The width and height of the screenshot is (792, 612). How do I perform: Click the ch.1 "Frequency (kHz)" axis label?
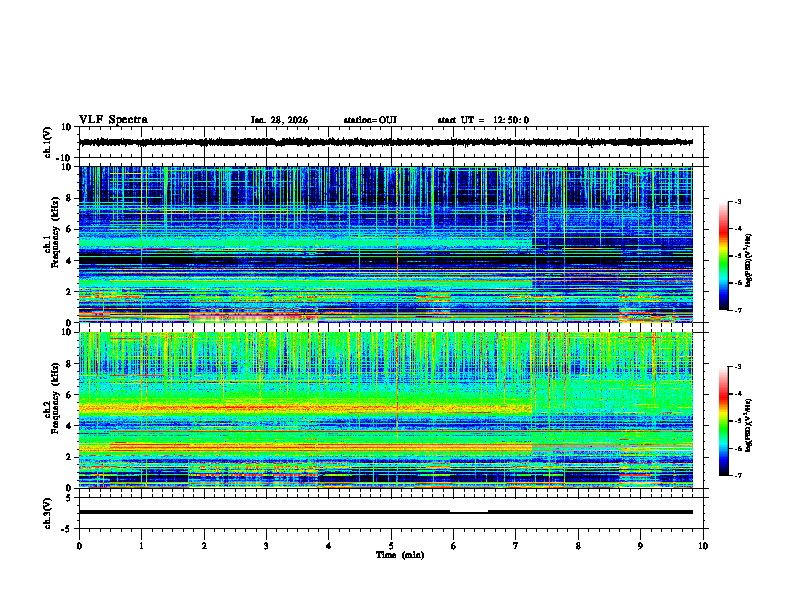click(x=55, y=233)
